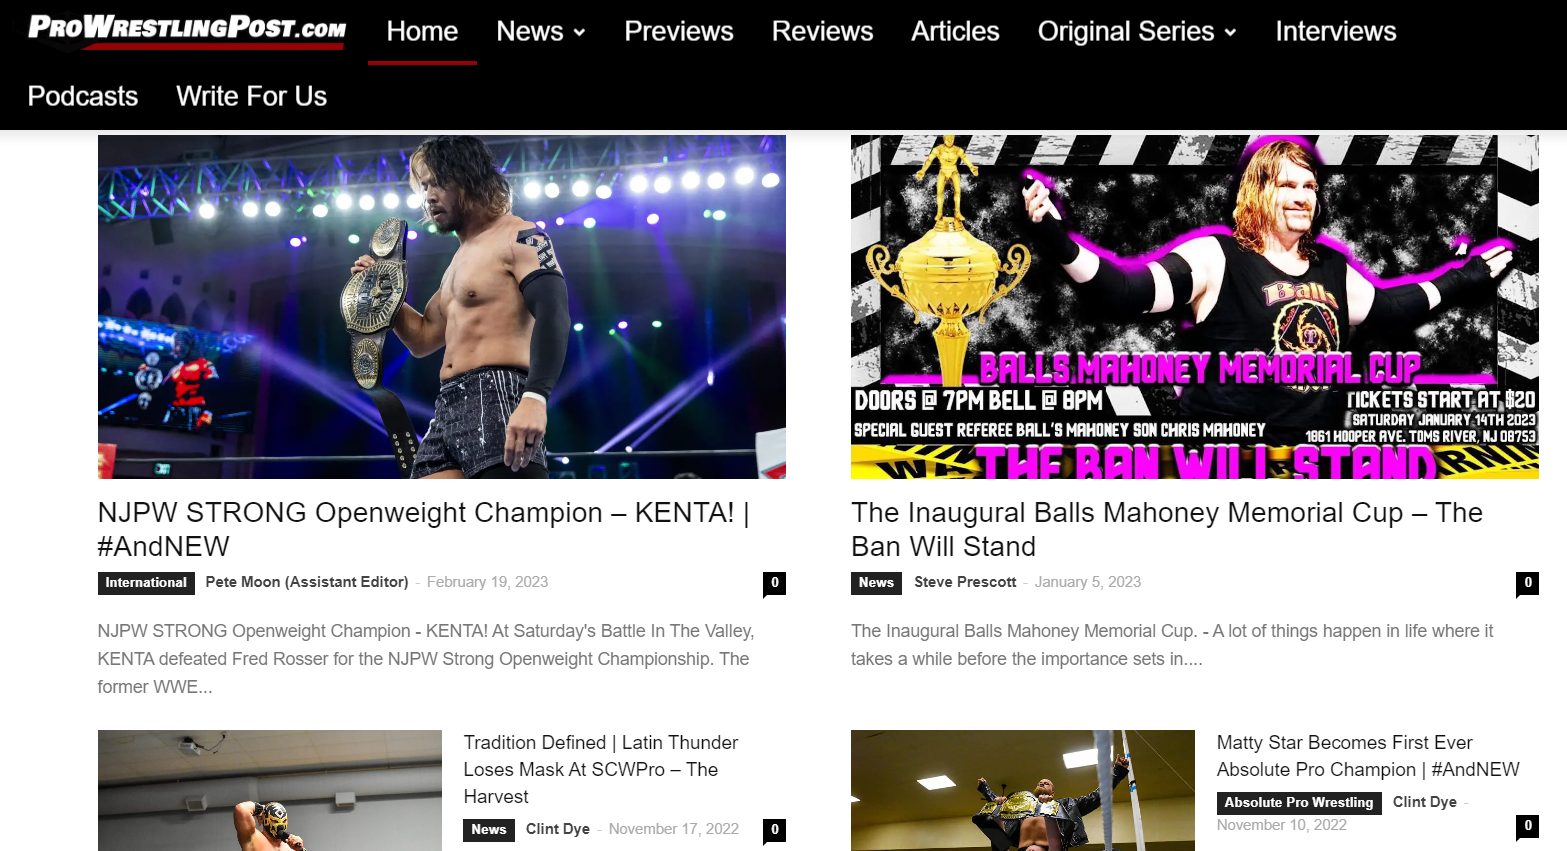Expand the Original Series dropdown menu
1567x851 pixels.
tap(1137, 32)
